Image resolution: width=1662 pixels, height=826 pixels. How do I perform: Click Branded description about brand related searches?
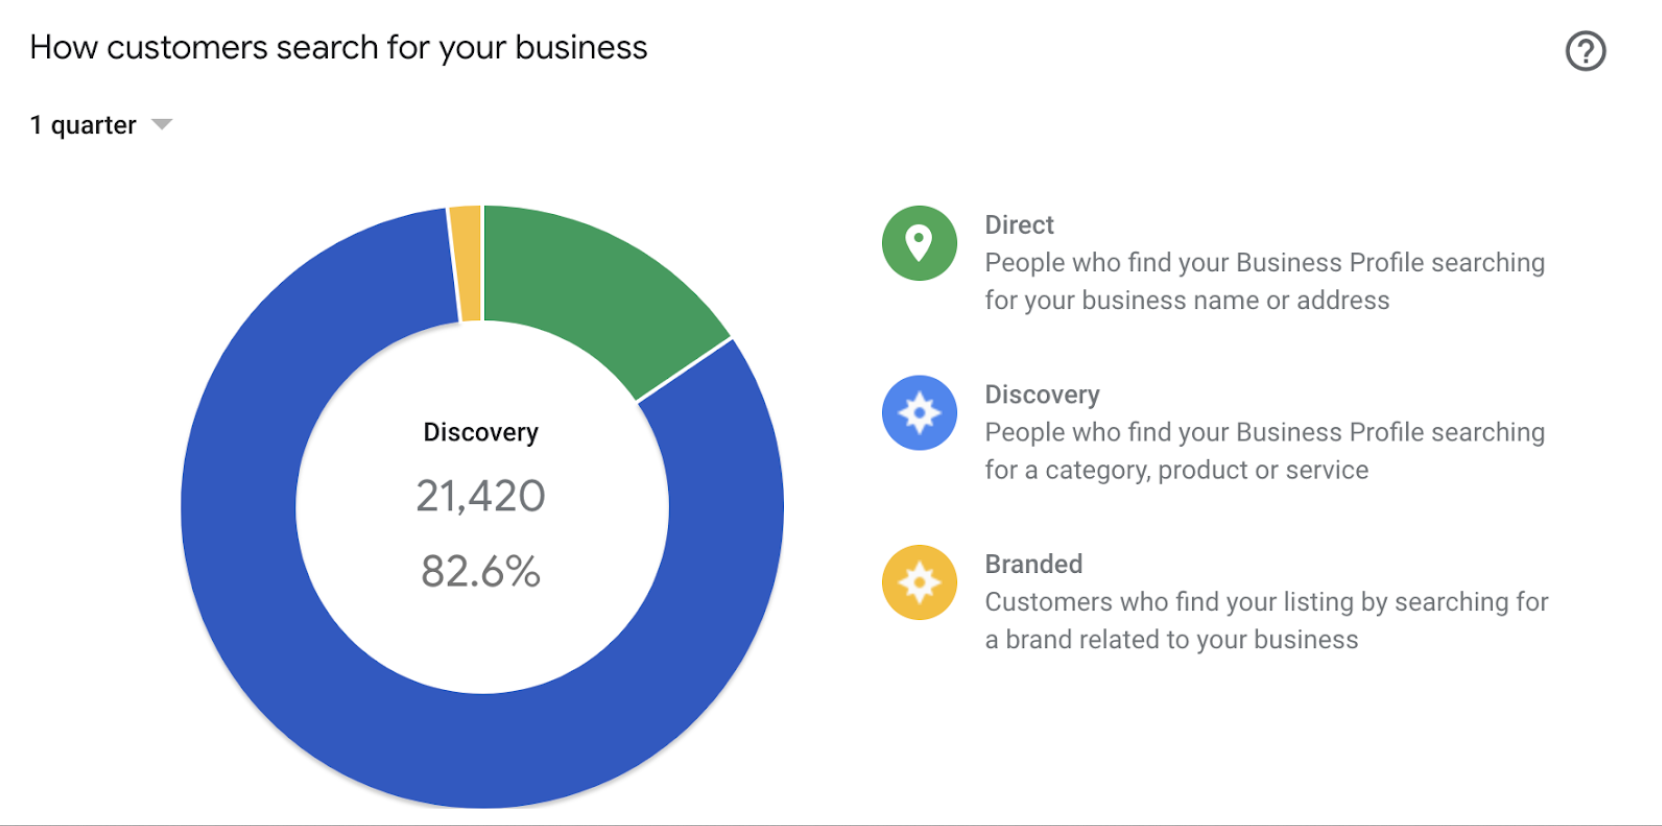click(x=1267, y=620)
